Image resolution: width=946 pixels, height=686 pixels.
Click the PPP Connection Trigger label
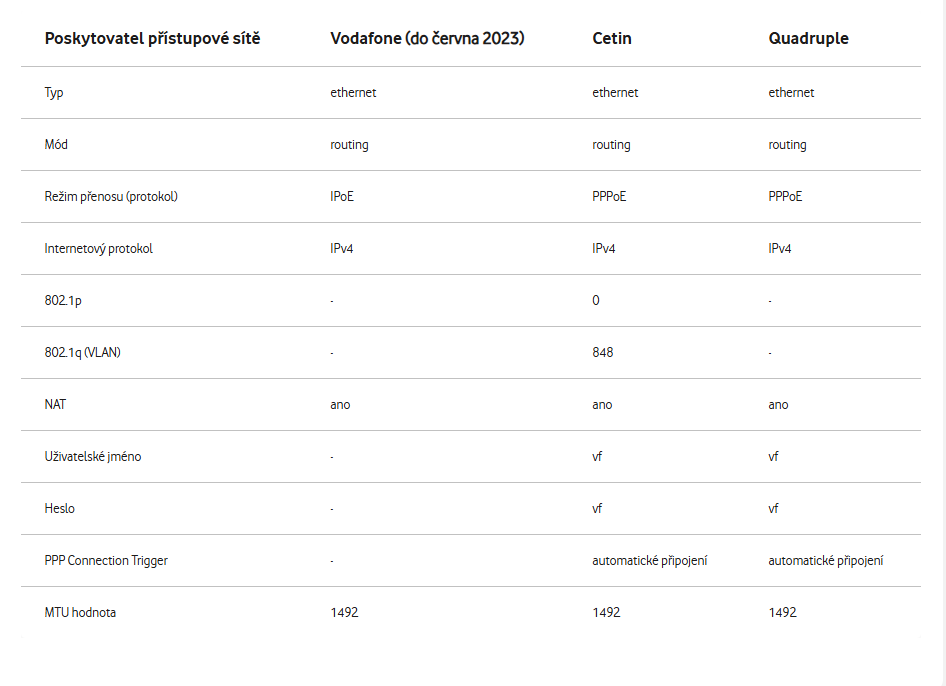[x=106, y=561]
